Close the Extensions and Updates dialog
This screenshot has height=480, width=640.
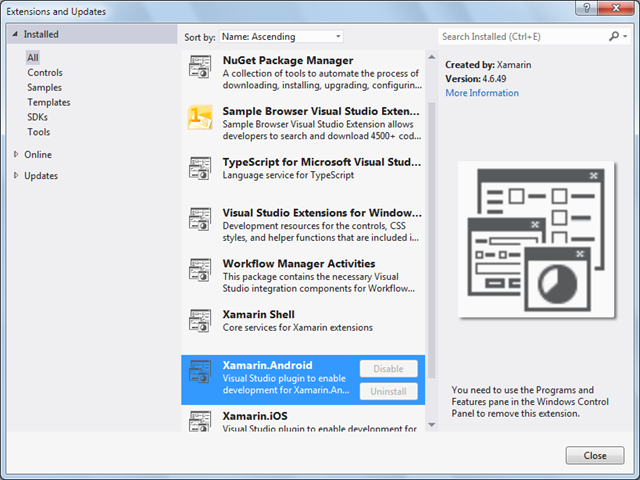point(595,455)
